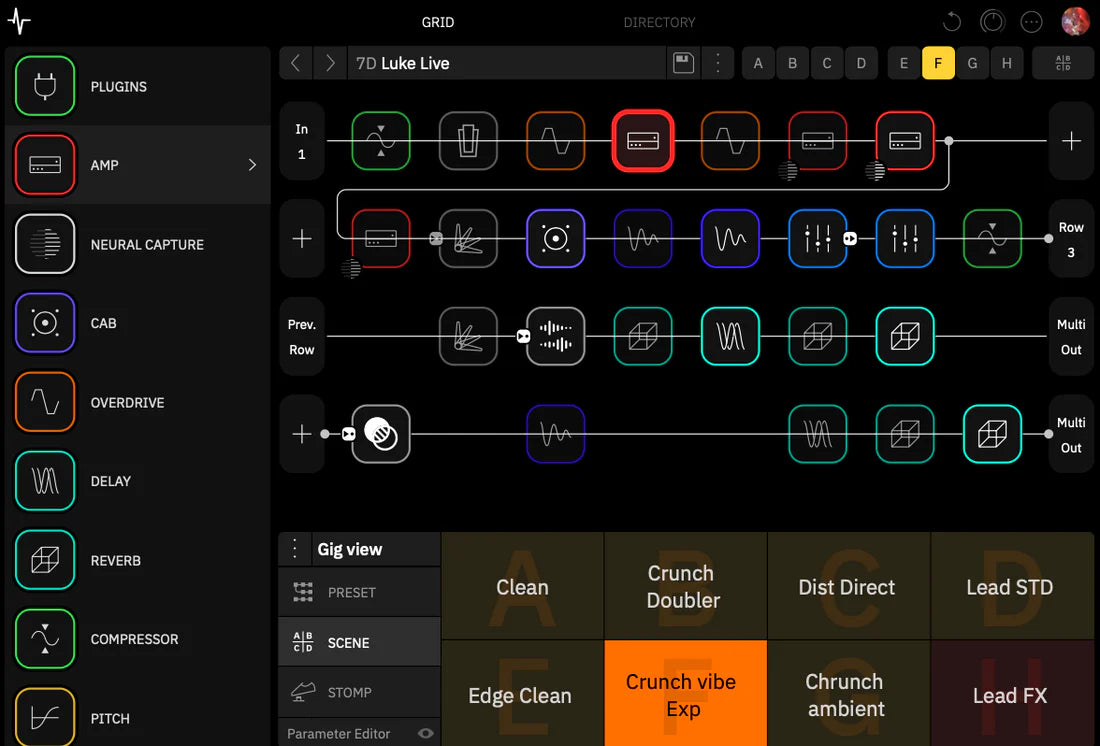
Task: Click the preset name field 7D Luke Live
Action: point(500,62)
